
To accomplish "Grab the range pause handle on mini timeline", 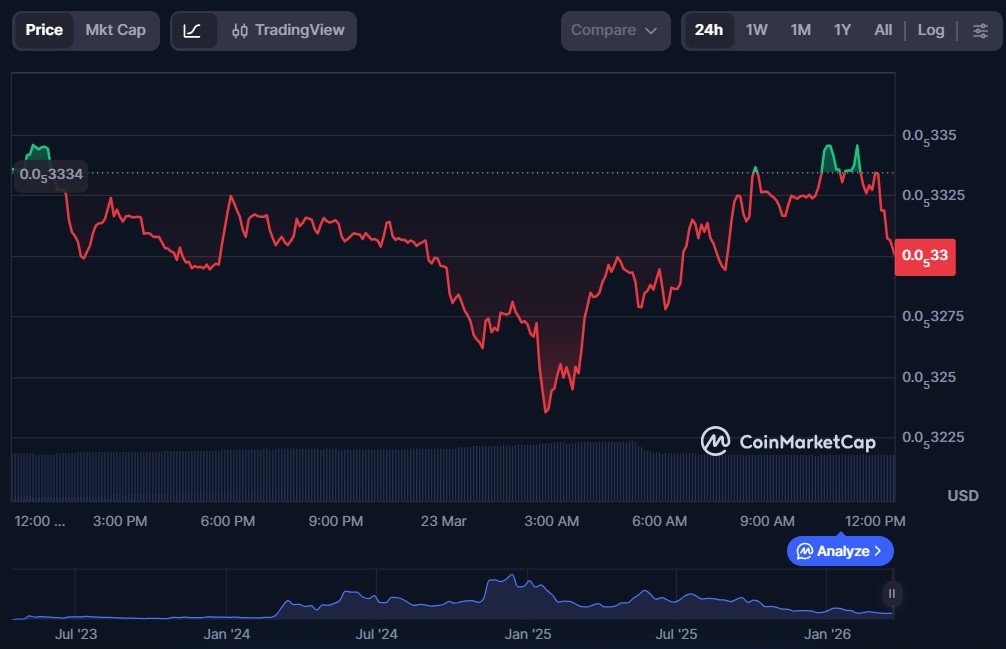I will 891,593.
